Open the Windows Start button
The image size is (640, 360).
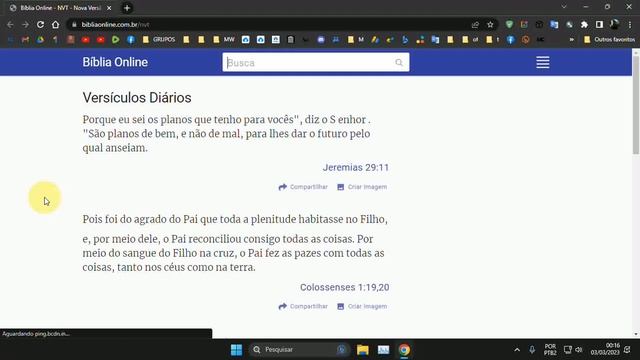(x=236, y=350)
